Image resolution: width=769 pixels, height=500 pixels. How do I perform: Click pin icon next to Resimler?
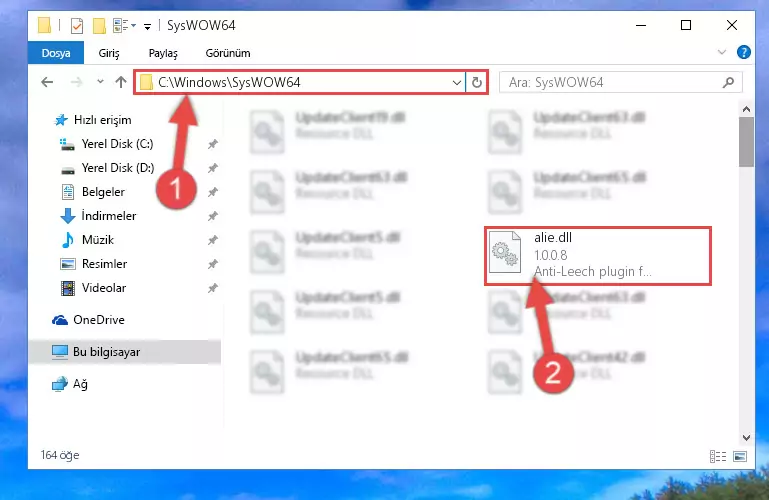212,264
